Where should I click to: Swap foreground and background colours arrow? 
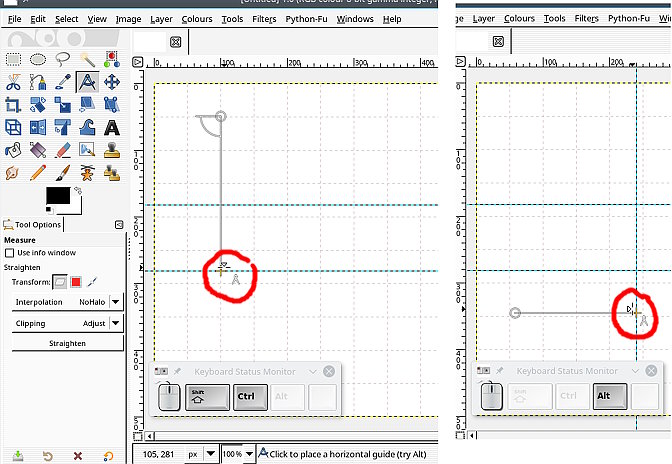pyautogui.click(x=78, y=190)
